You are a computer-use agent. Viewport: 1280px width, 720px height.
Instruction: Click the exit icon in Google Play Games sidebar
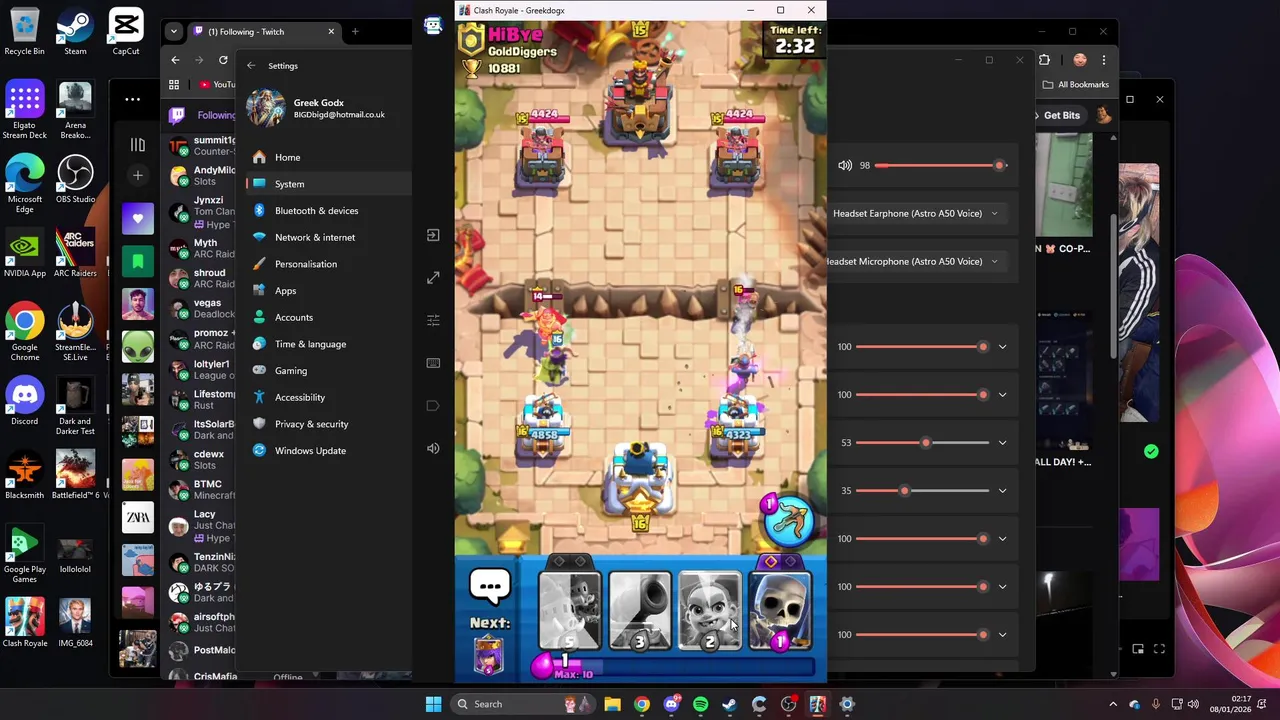click(433, 235)
